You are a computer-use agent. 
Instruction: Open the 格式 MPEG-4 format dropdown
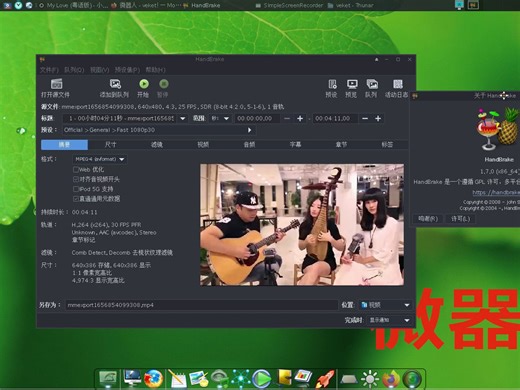pyautogui.click(x=100, y=159)
